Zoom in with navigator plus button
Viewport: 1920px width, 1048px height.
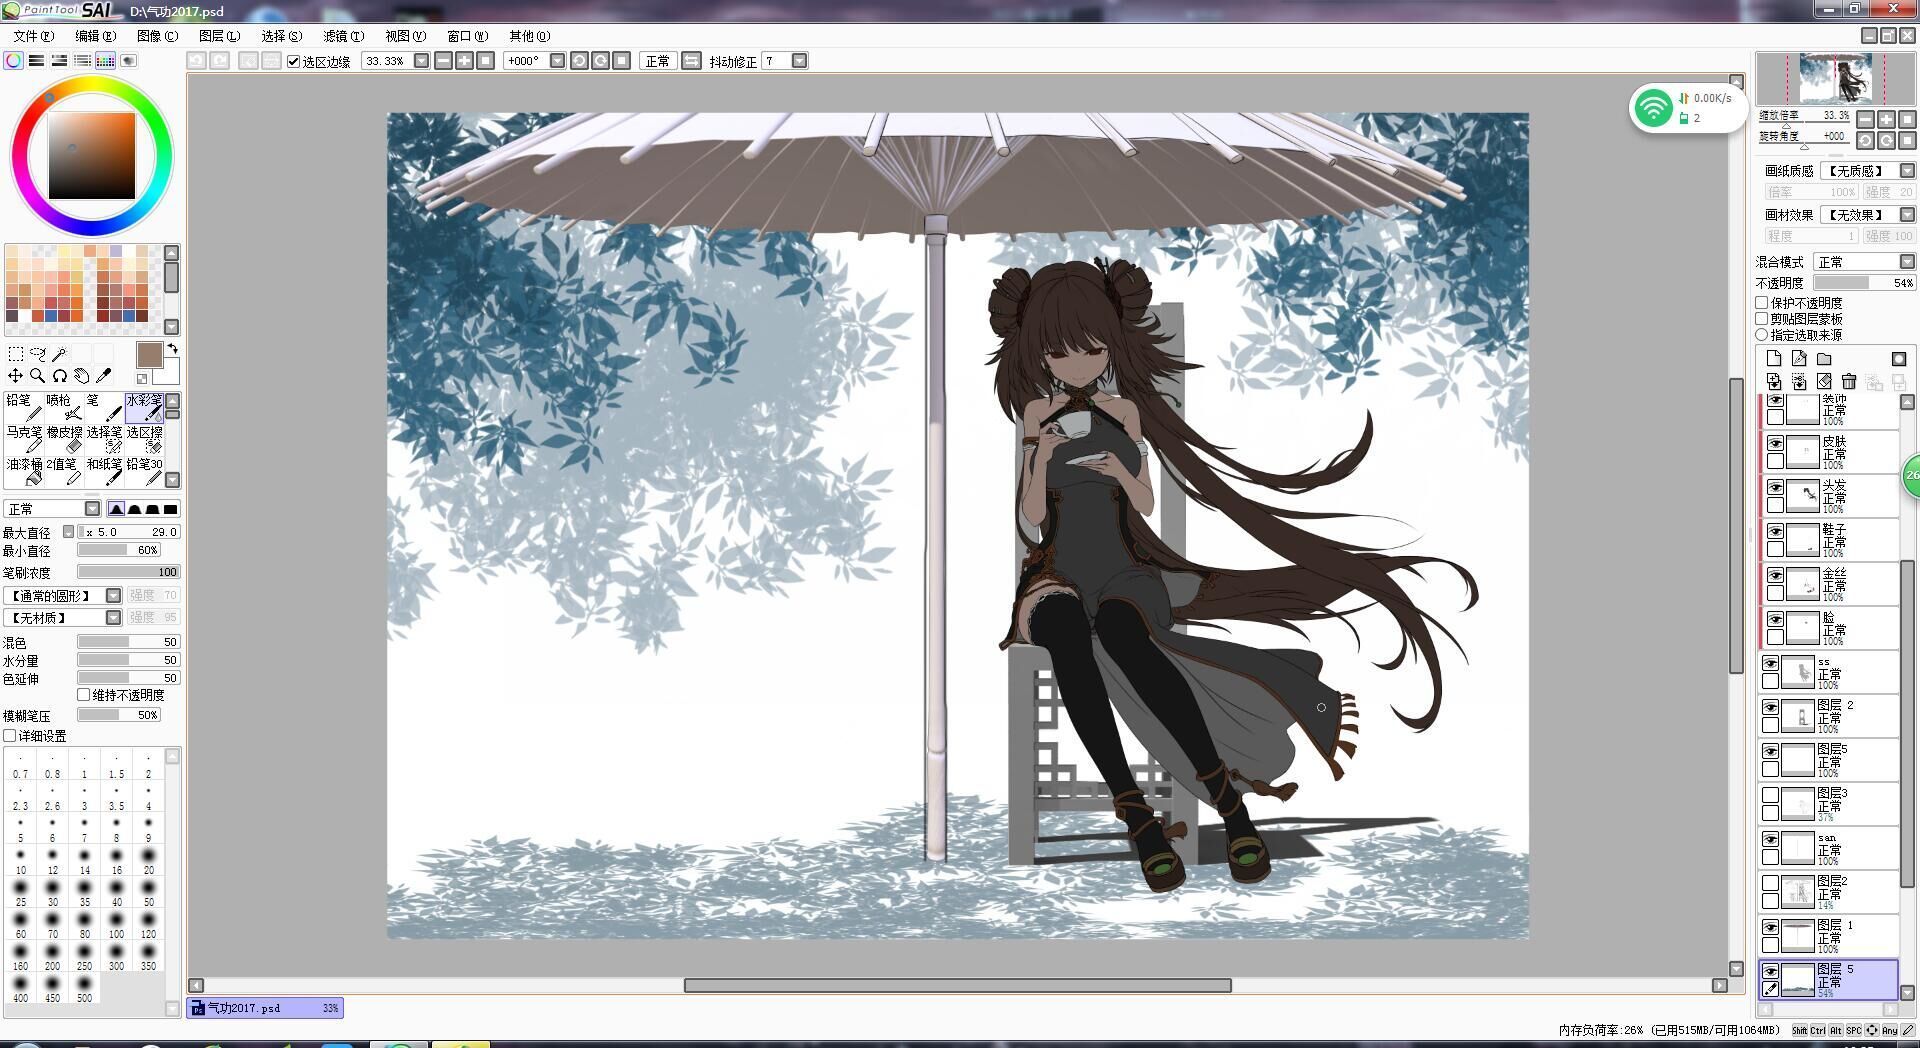pyautogui.click(x=1886, y=119)
